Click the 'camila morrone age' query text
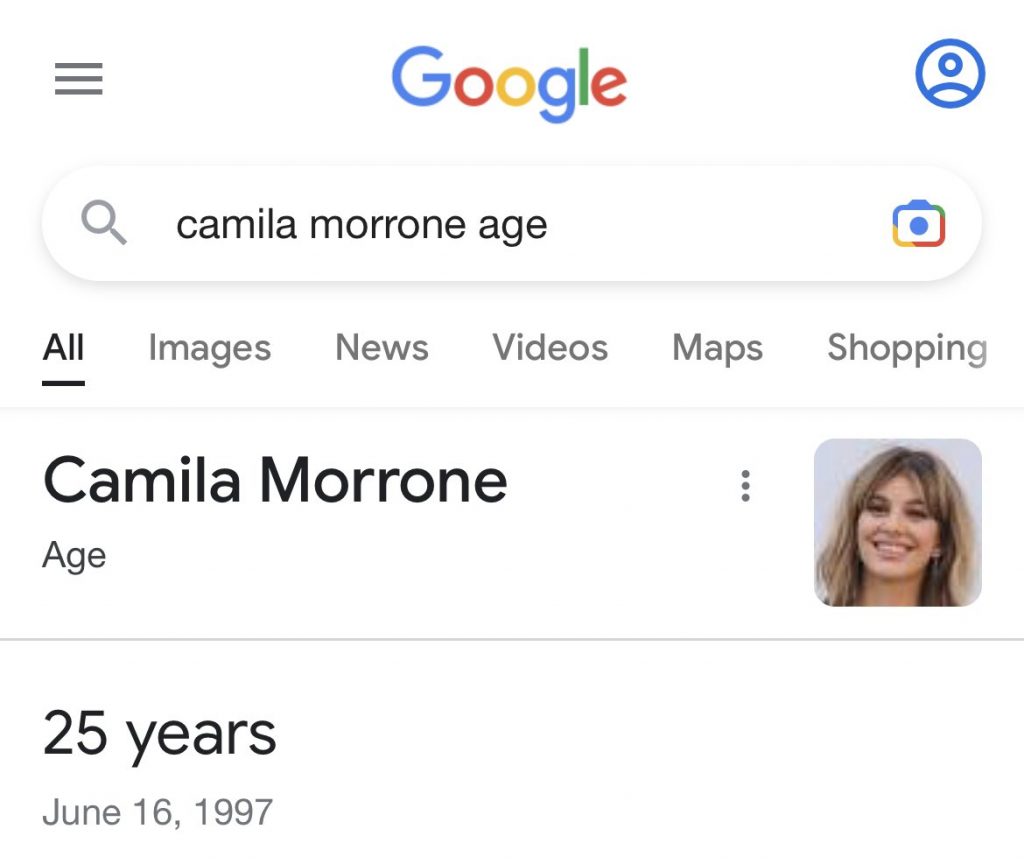The height and width of the screenshot is (864, 1024). (362, 225)
